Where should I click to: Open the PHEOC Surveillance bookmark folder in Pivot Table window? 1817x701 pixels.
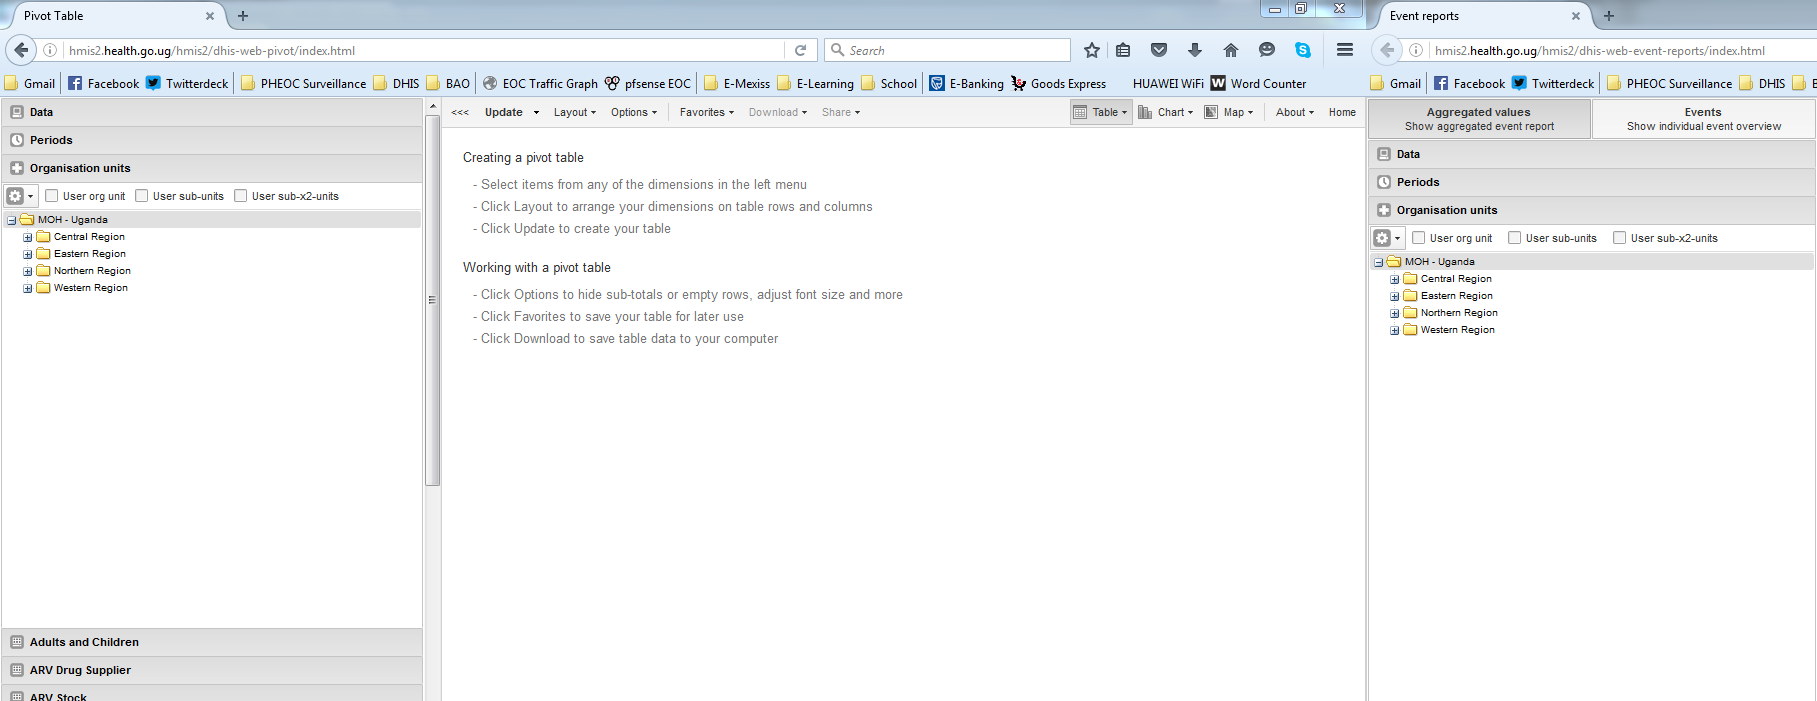tap(303, 83)
